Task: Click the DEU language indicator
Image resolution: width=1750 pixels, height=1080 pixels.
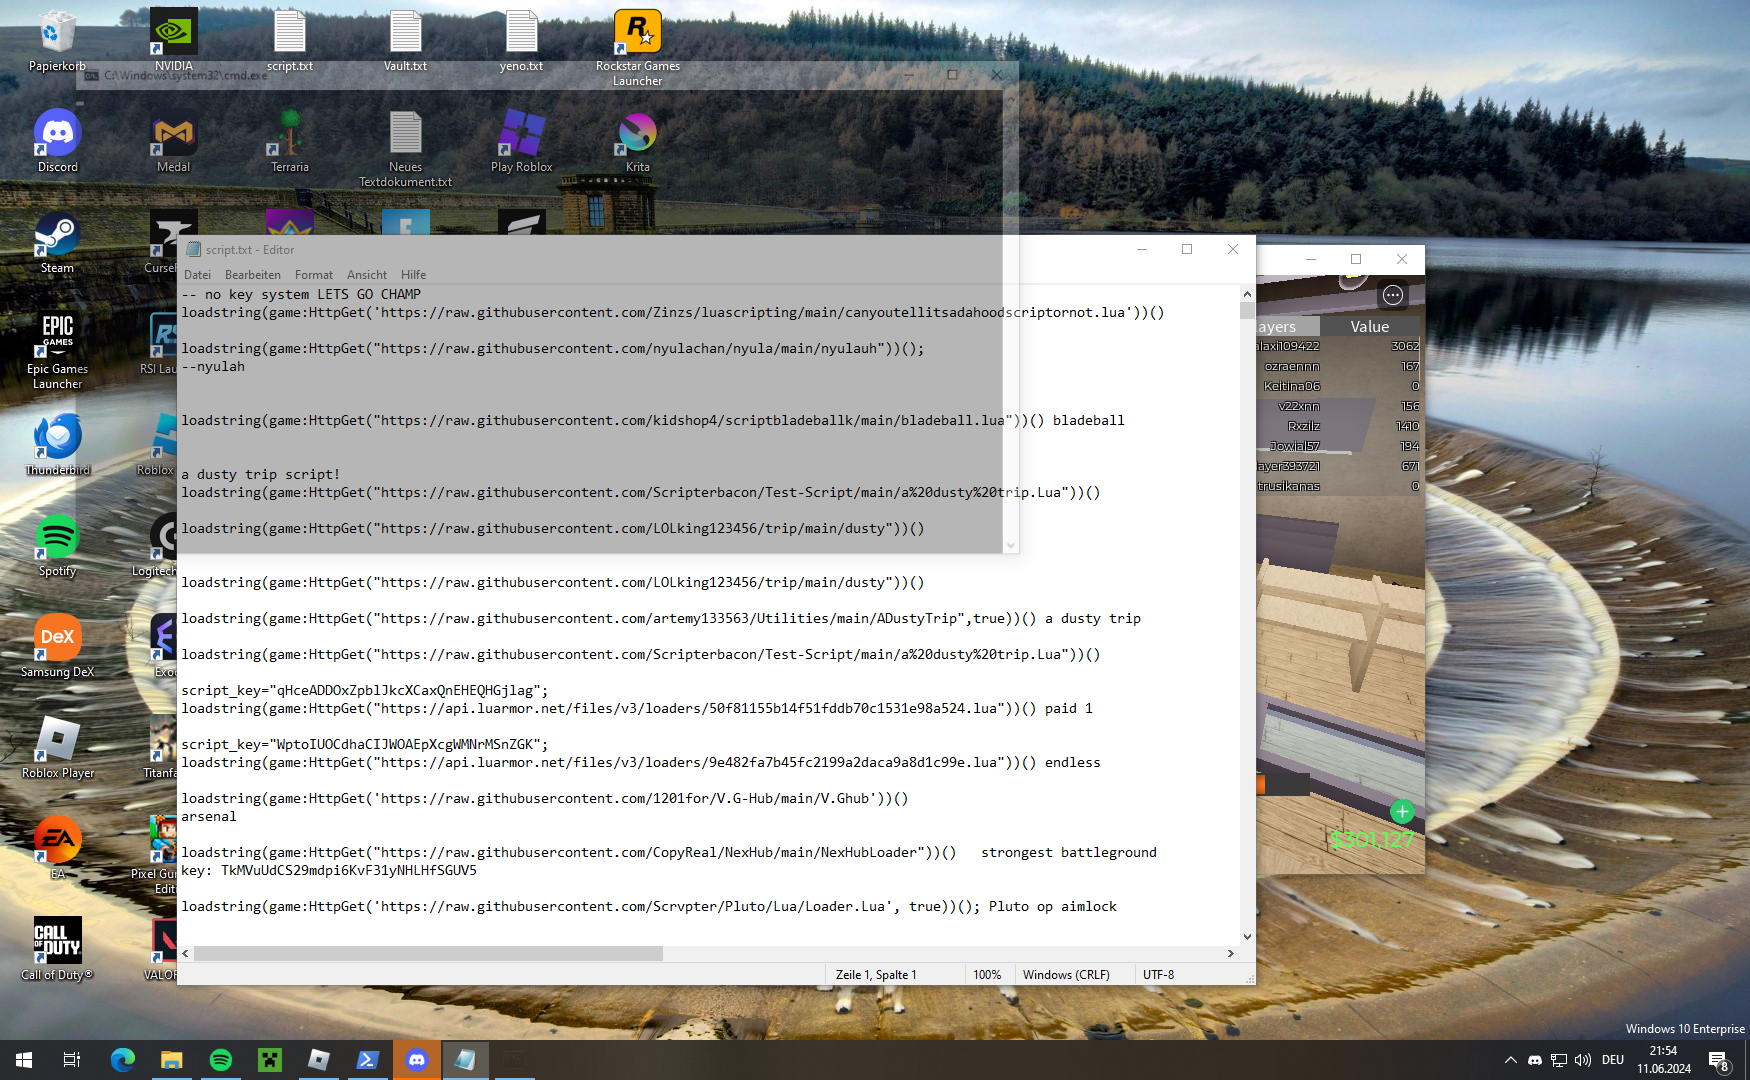Action: pos(1613,1060)
